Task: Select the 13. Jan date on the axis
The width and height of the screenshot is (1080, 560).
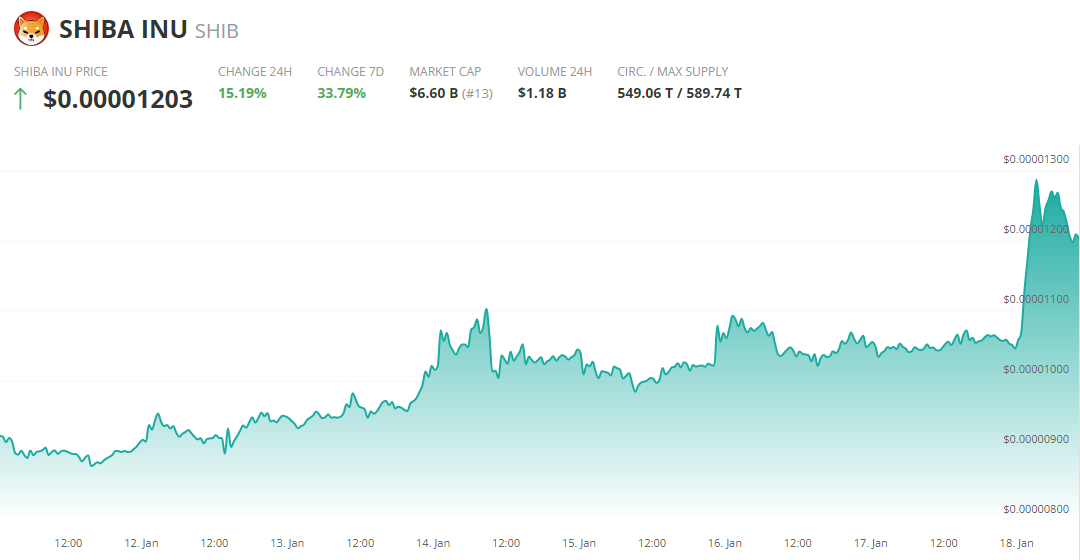Action: pos(288,543)
